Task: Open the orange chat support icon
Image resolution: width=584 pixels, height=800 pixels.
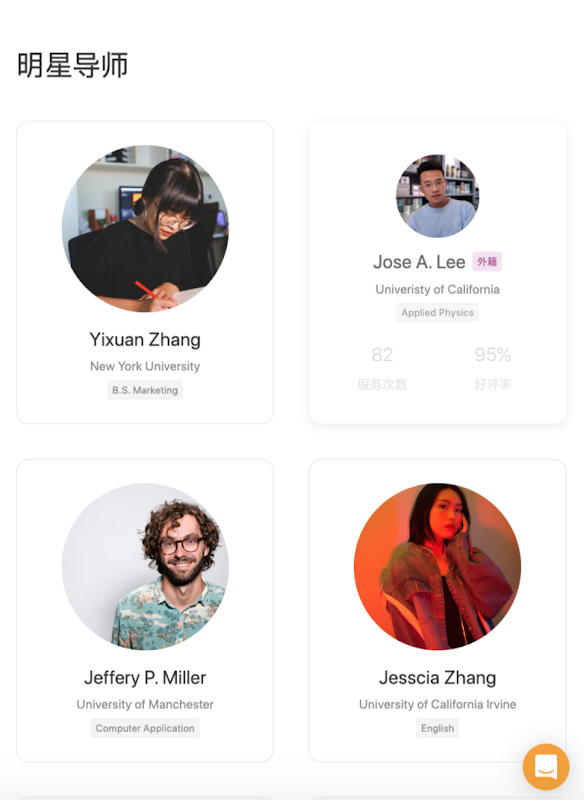Action: pyautogui.click(x=546, y=766)
